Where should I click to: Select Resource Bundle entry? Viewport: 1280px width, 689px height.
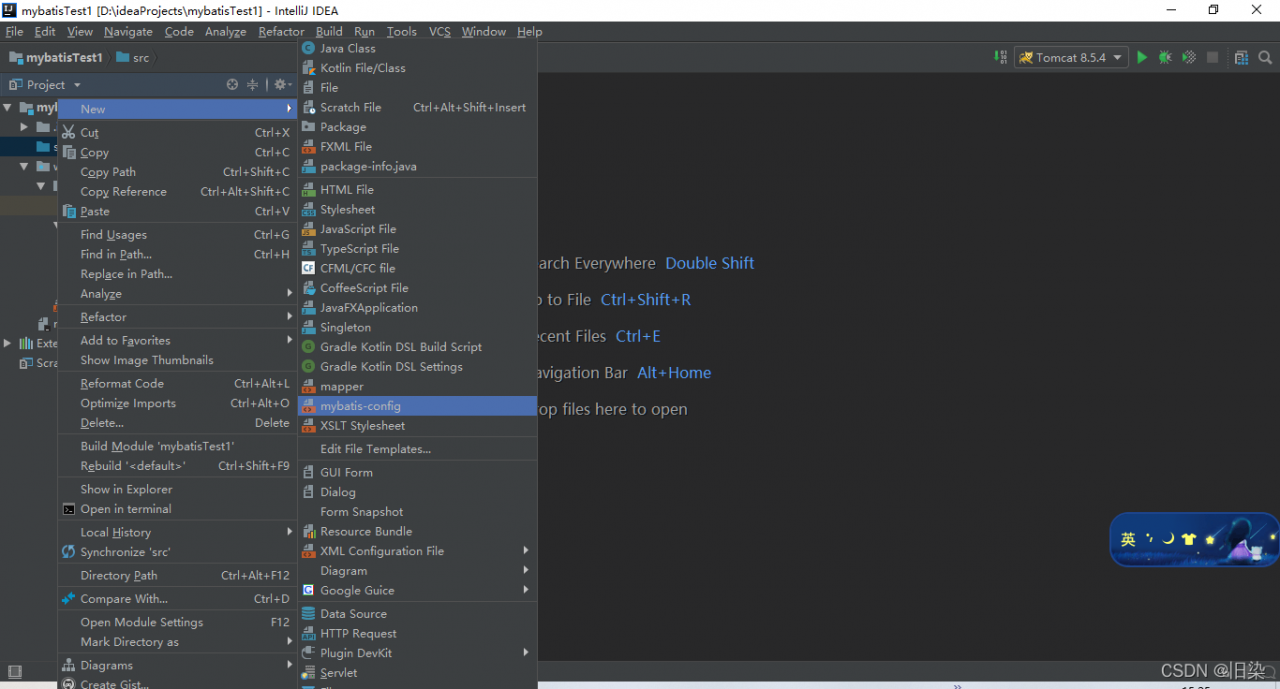(x=417, y=531)
